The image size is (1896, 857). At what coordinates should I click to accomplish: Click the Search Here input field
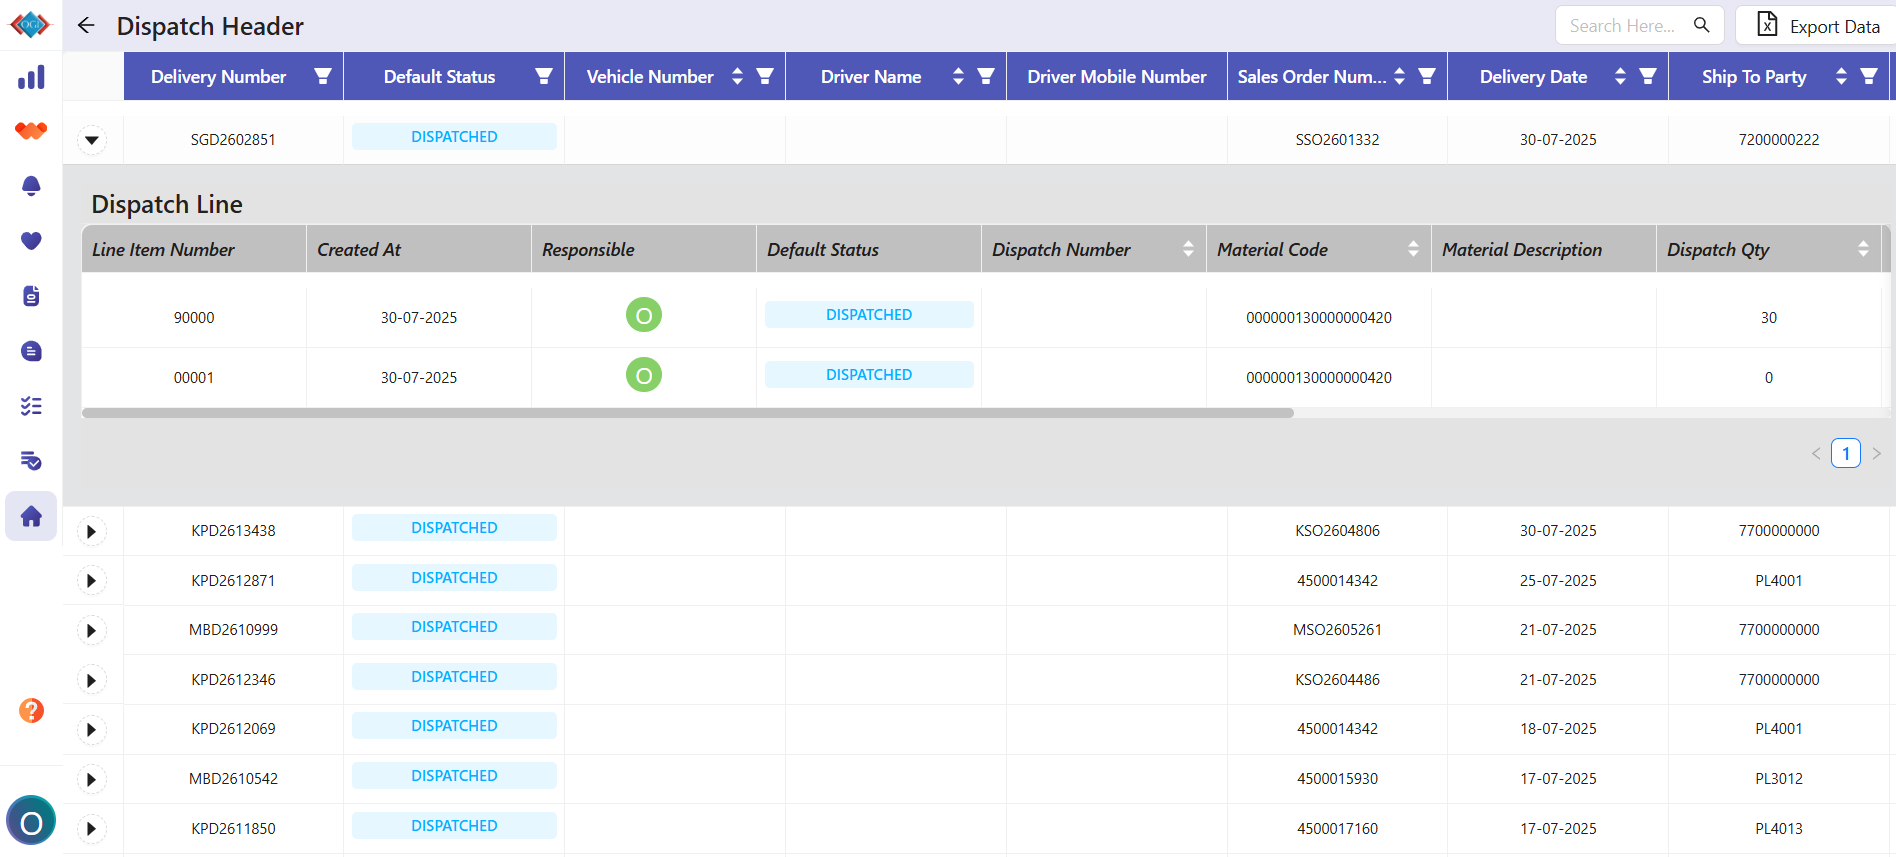tap(1625, 25)
